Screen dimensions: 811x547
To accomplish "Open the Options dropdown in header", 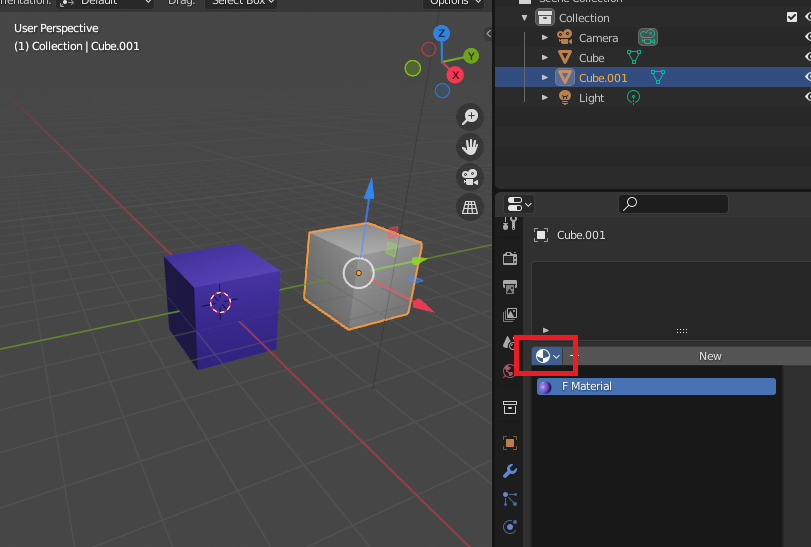I will click(454, 3).
